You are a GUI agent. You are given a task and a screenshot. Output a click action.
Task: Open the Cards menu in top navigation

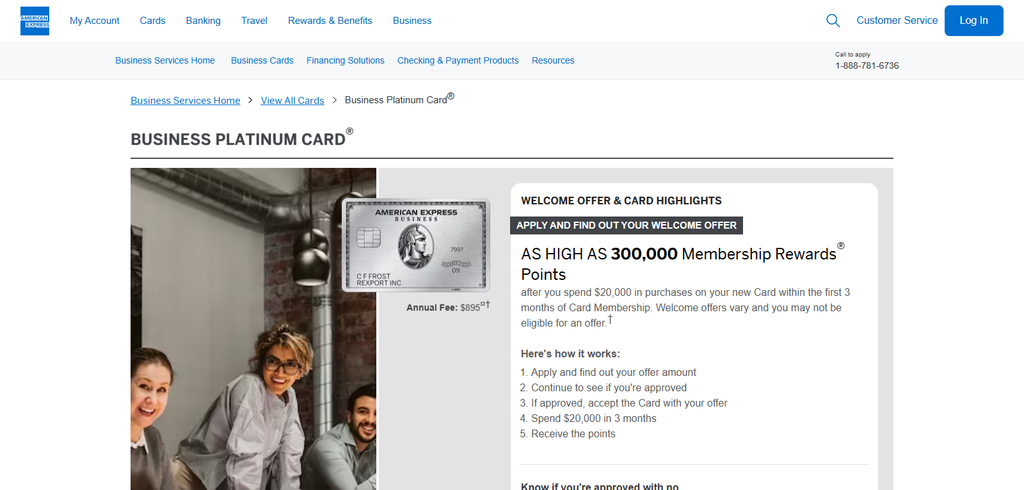(153, 21)
